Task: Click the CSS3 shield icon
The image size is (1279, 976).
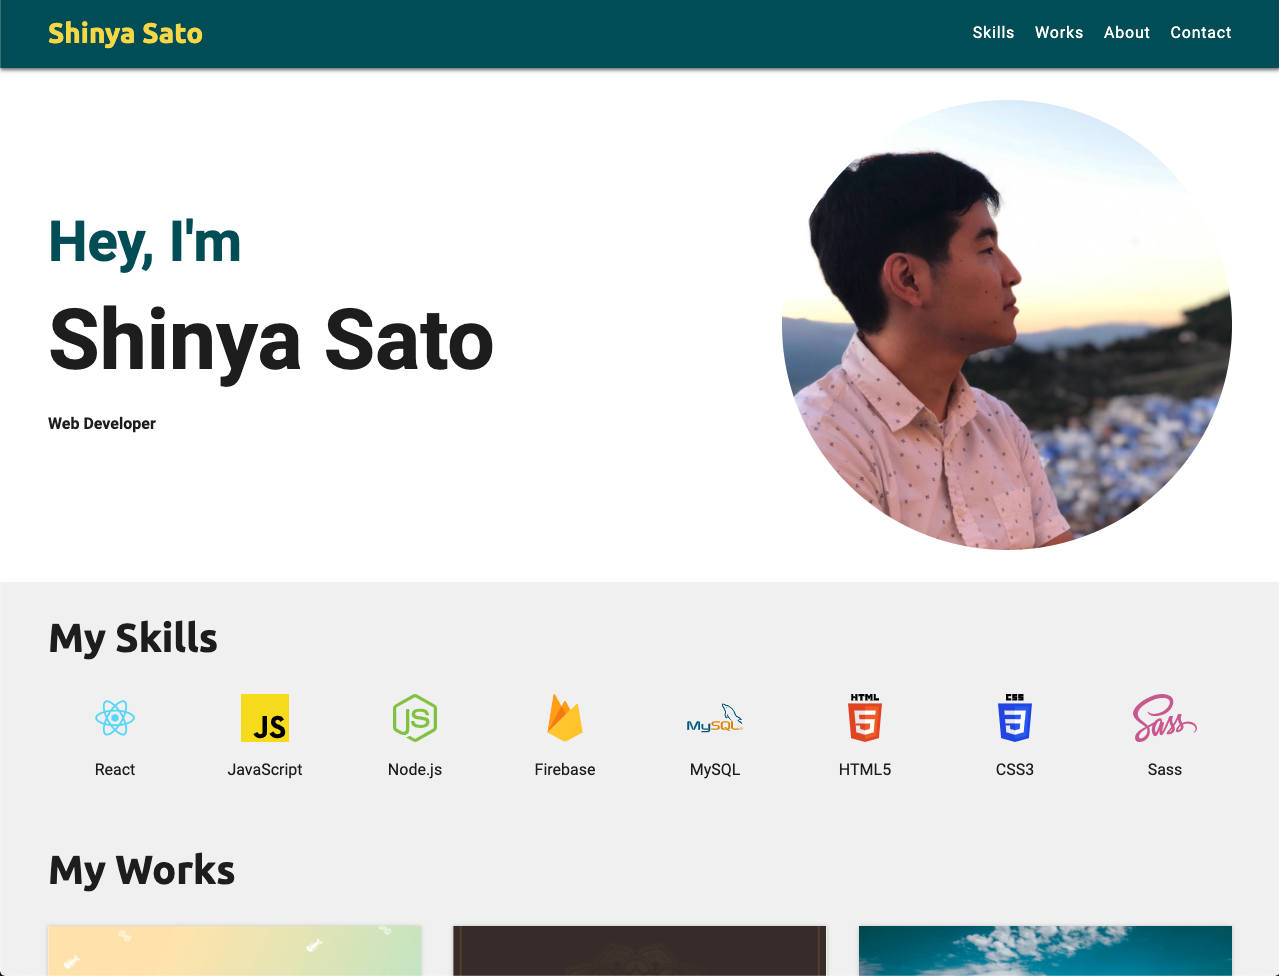Action: point(1015,718)
